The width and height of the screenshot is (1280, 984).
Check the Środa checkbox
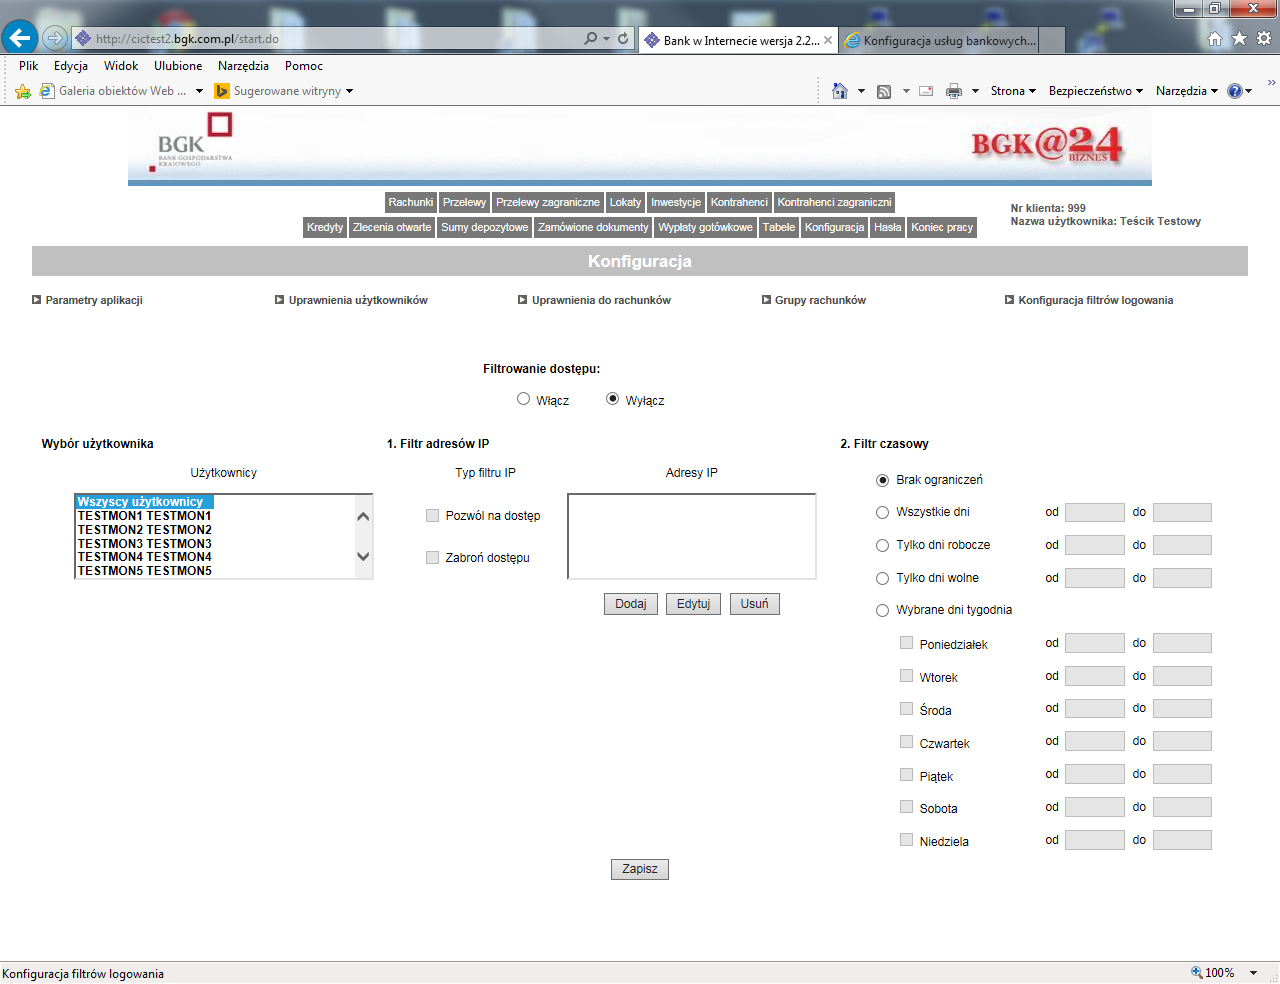906,709
